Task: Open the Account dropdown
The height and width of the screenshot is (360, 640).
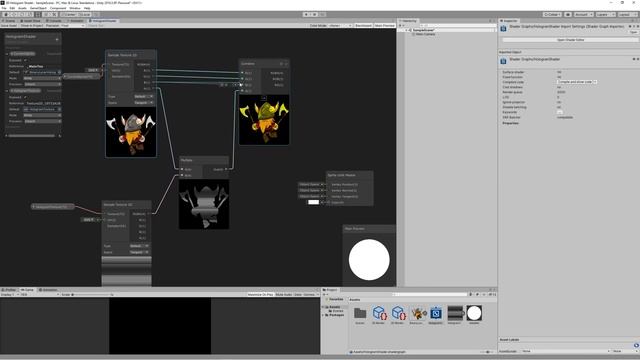Action: [583, 15]
